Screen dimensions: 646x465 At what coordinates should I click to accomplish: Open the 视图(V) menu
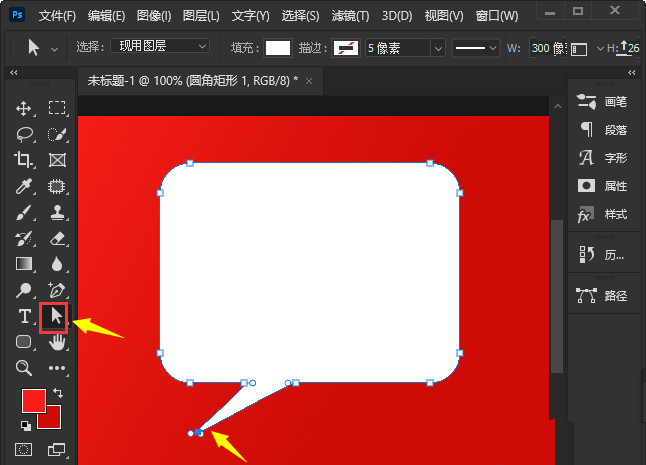444,16
